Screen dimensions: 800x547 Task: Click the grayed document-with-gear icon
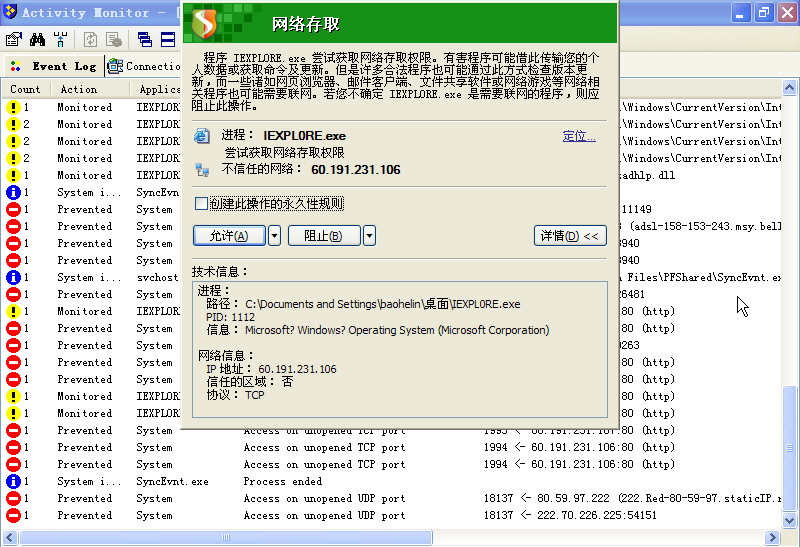coord(113,39)
